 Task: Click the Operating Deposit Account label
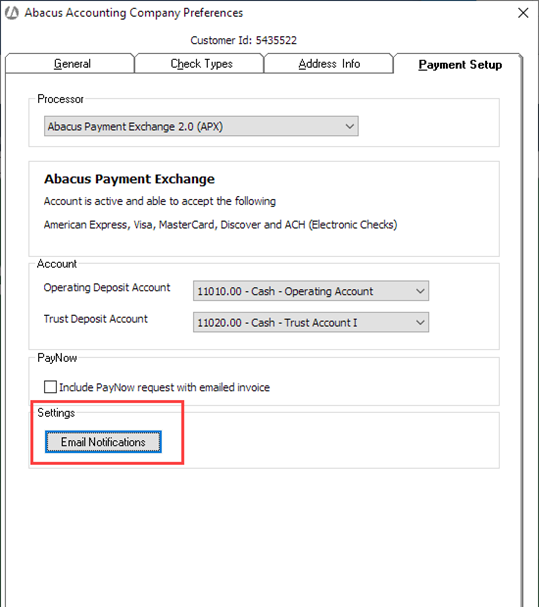point(107,288)
